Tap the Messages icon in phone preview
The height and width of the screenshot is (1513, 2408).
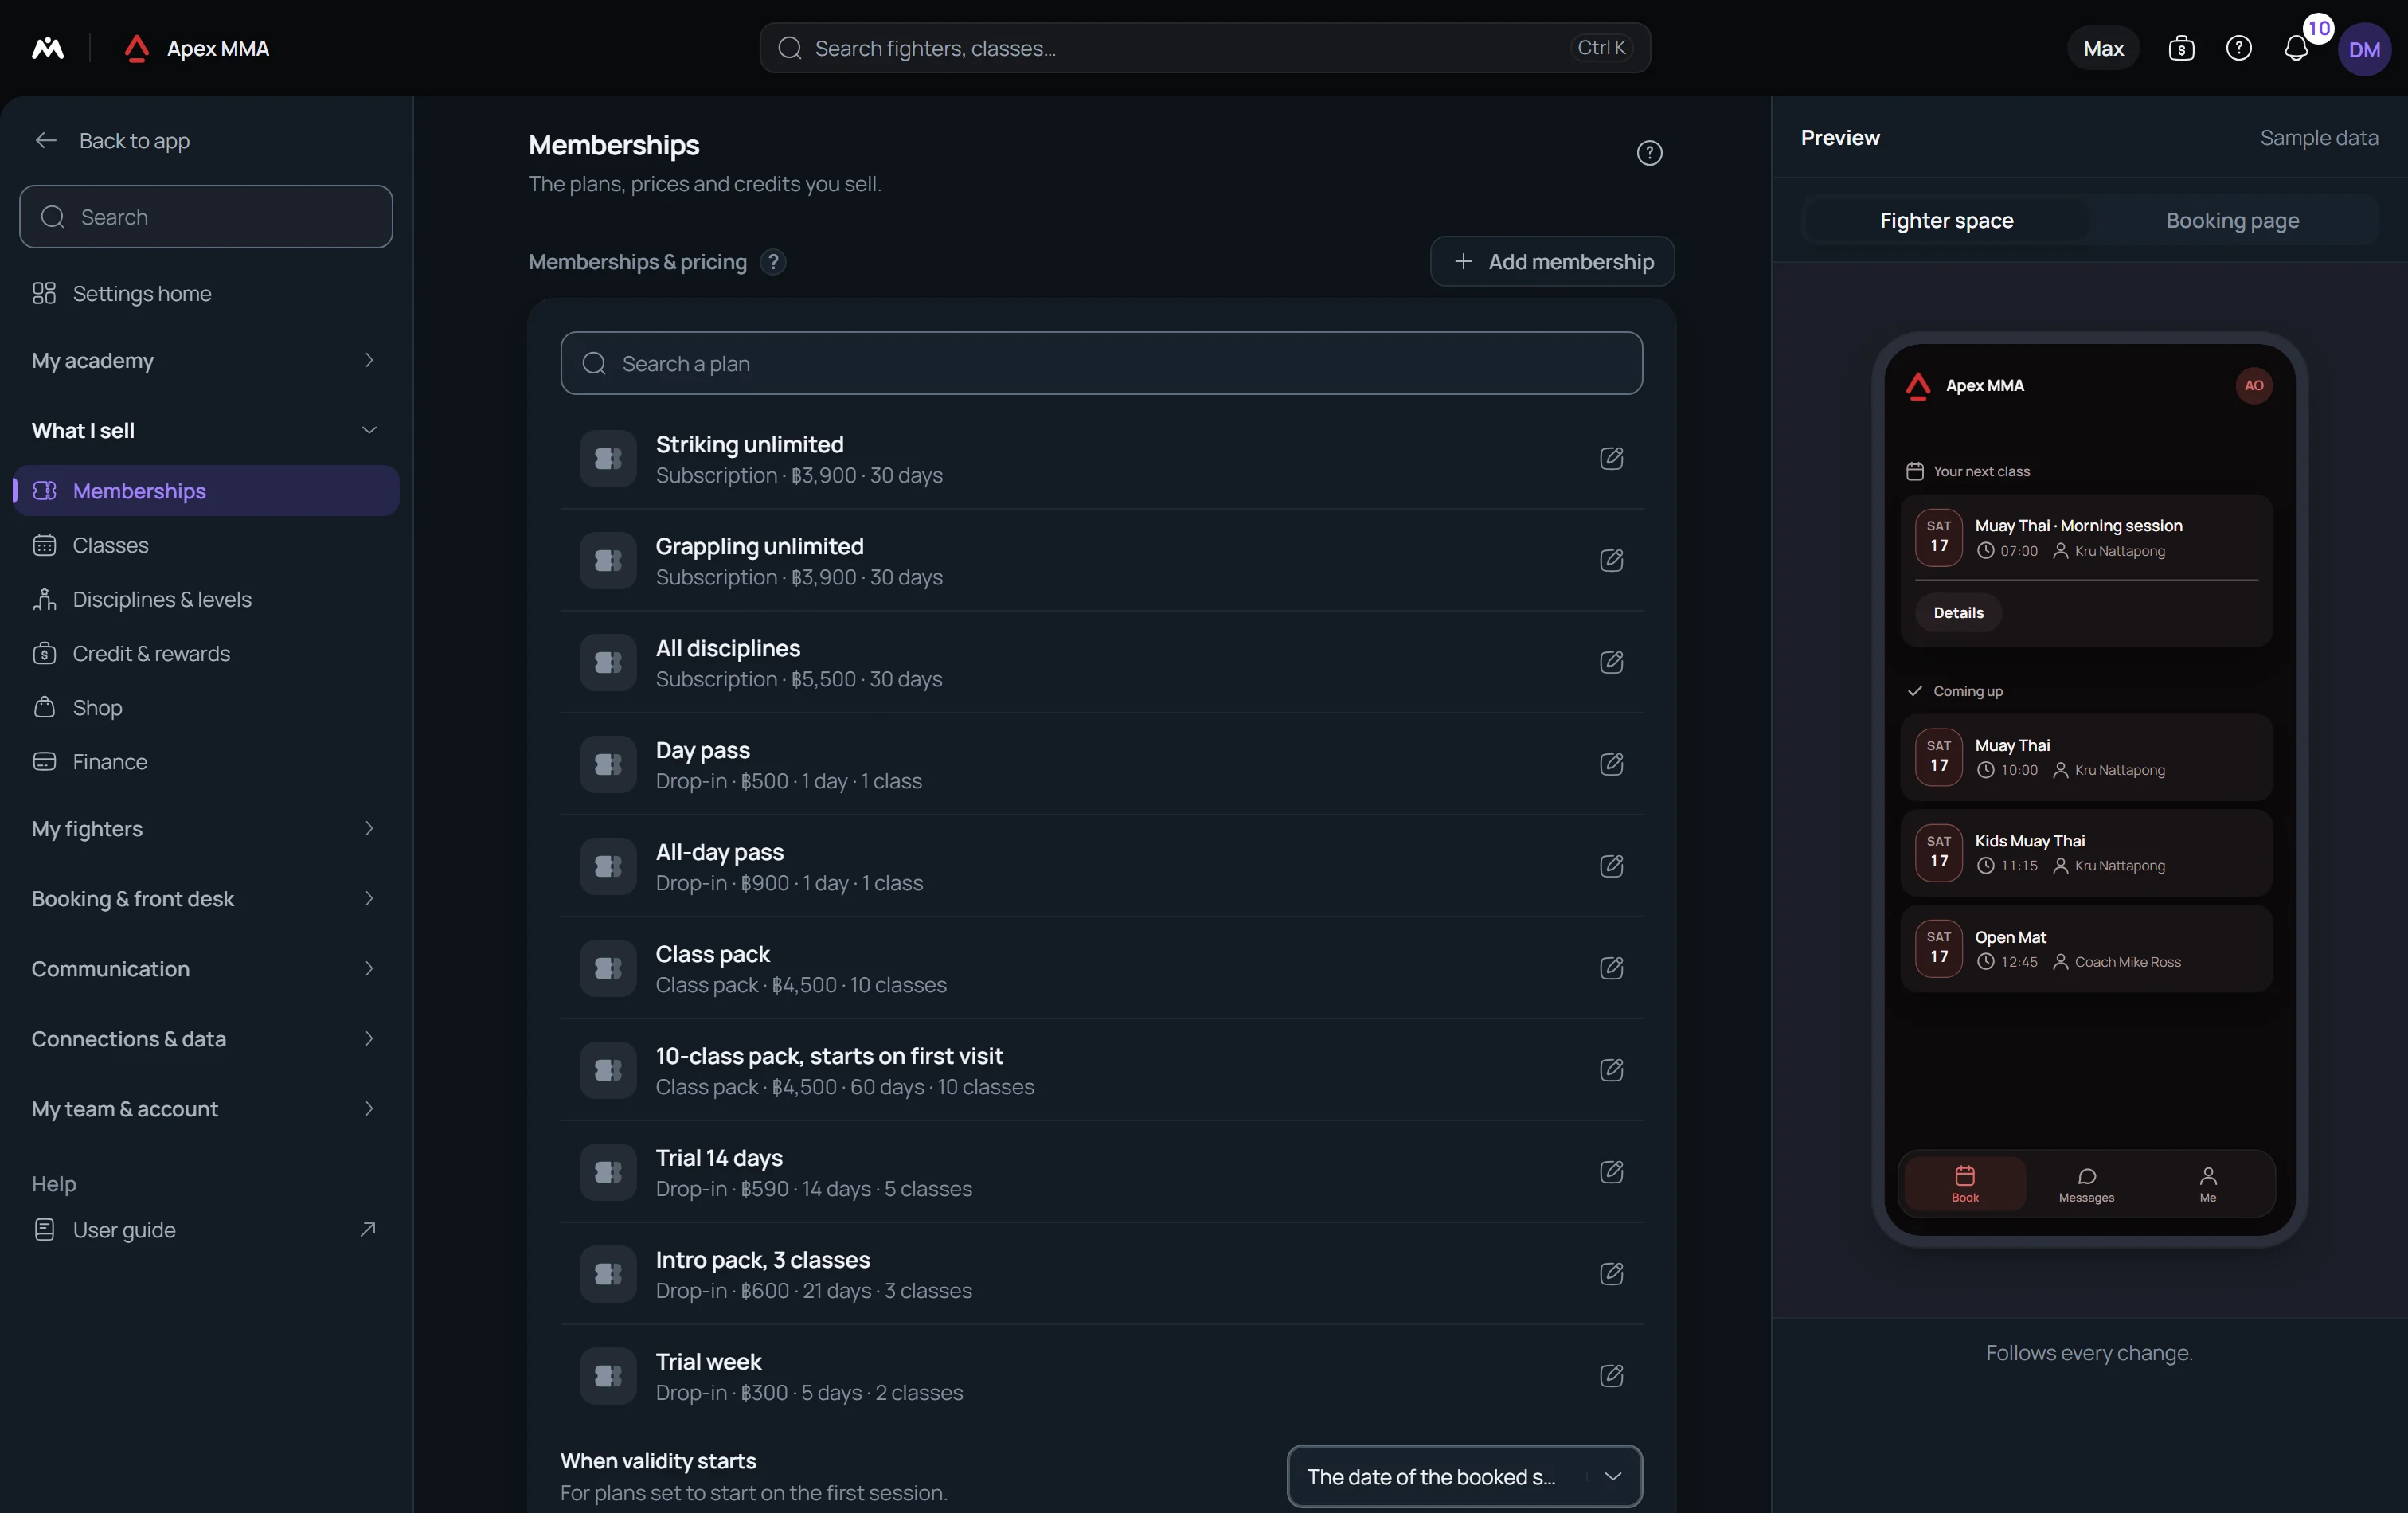pyautogui.click(x=2086, y=1184)
